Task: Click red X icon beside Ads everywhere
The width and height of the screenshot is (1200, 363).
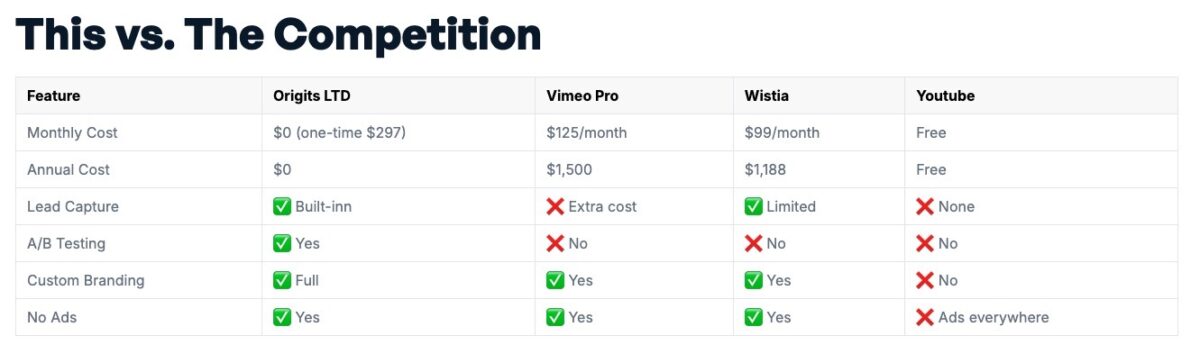Action: [925, 317]
